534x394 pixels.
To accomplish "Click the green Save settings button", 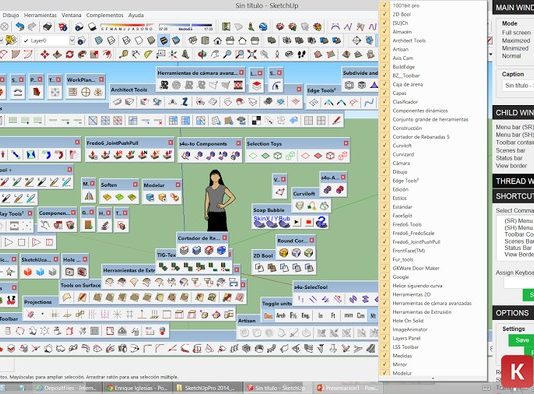I will tap(521, 340).
